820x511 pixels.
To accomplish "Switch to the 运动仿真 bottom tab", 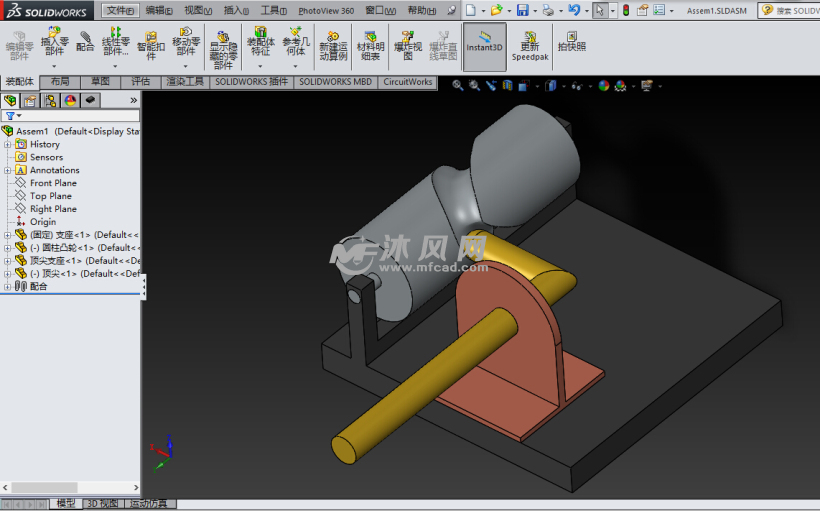I will pyautogui.click(x=149, y=504).
